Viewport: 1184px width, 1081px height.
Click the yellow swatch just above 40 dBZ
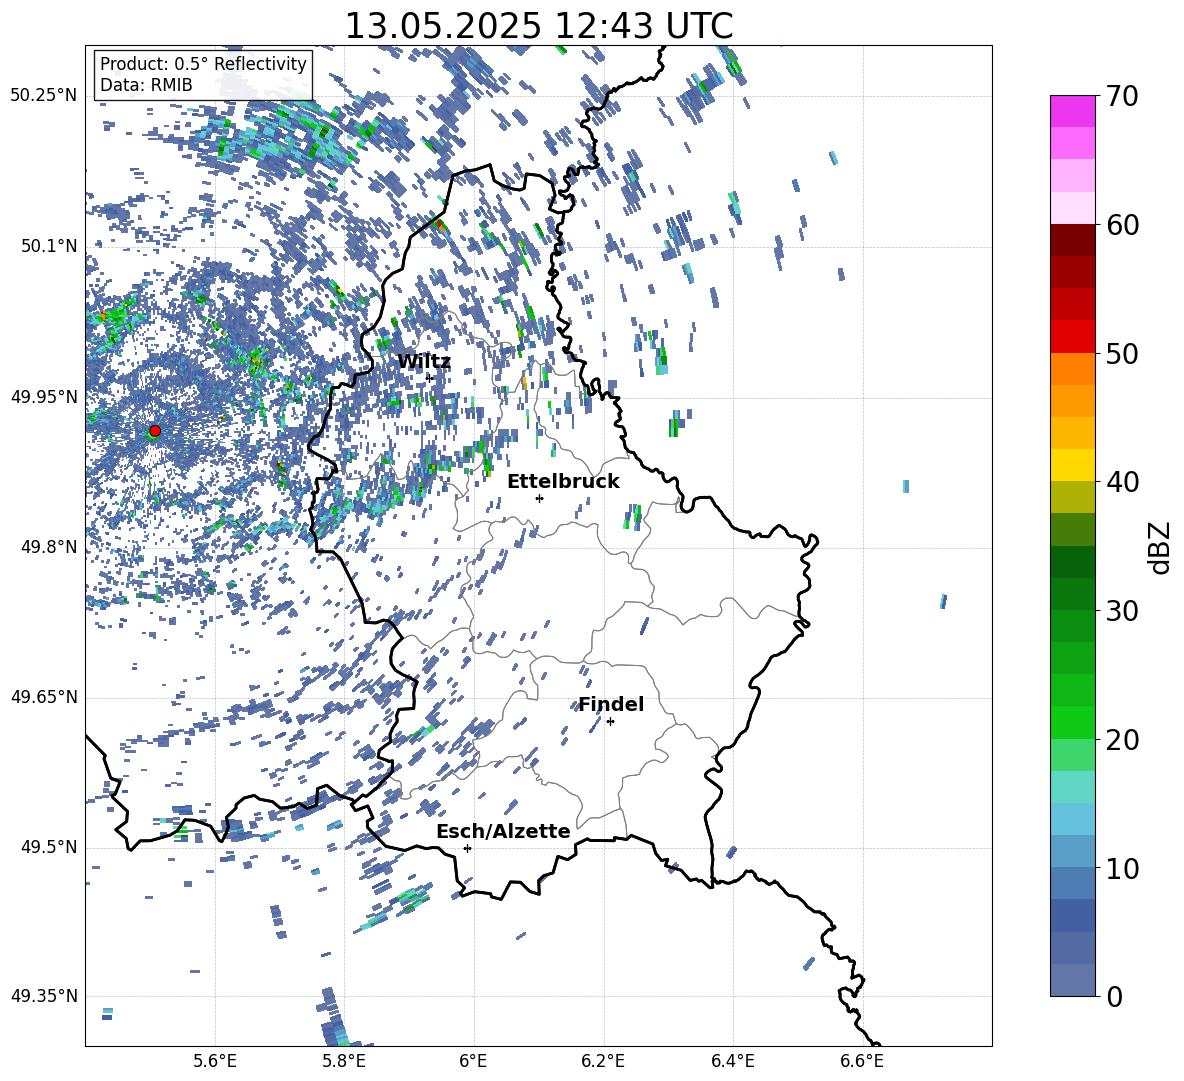1073,465
